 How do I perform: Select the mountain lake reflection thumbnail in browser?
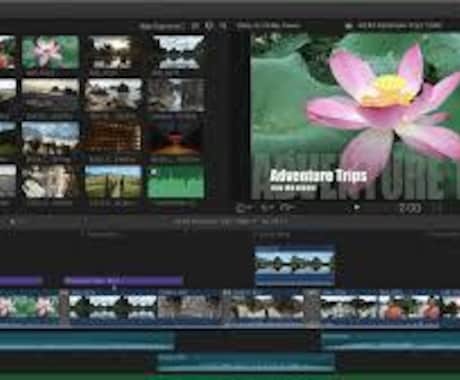[177, 52]
